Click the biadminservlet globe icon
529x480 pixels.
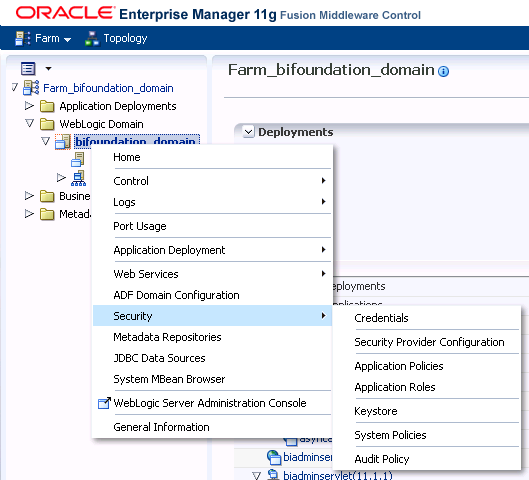click(274, 457)
